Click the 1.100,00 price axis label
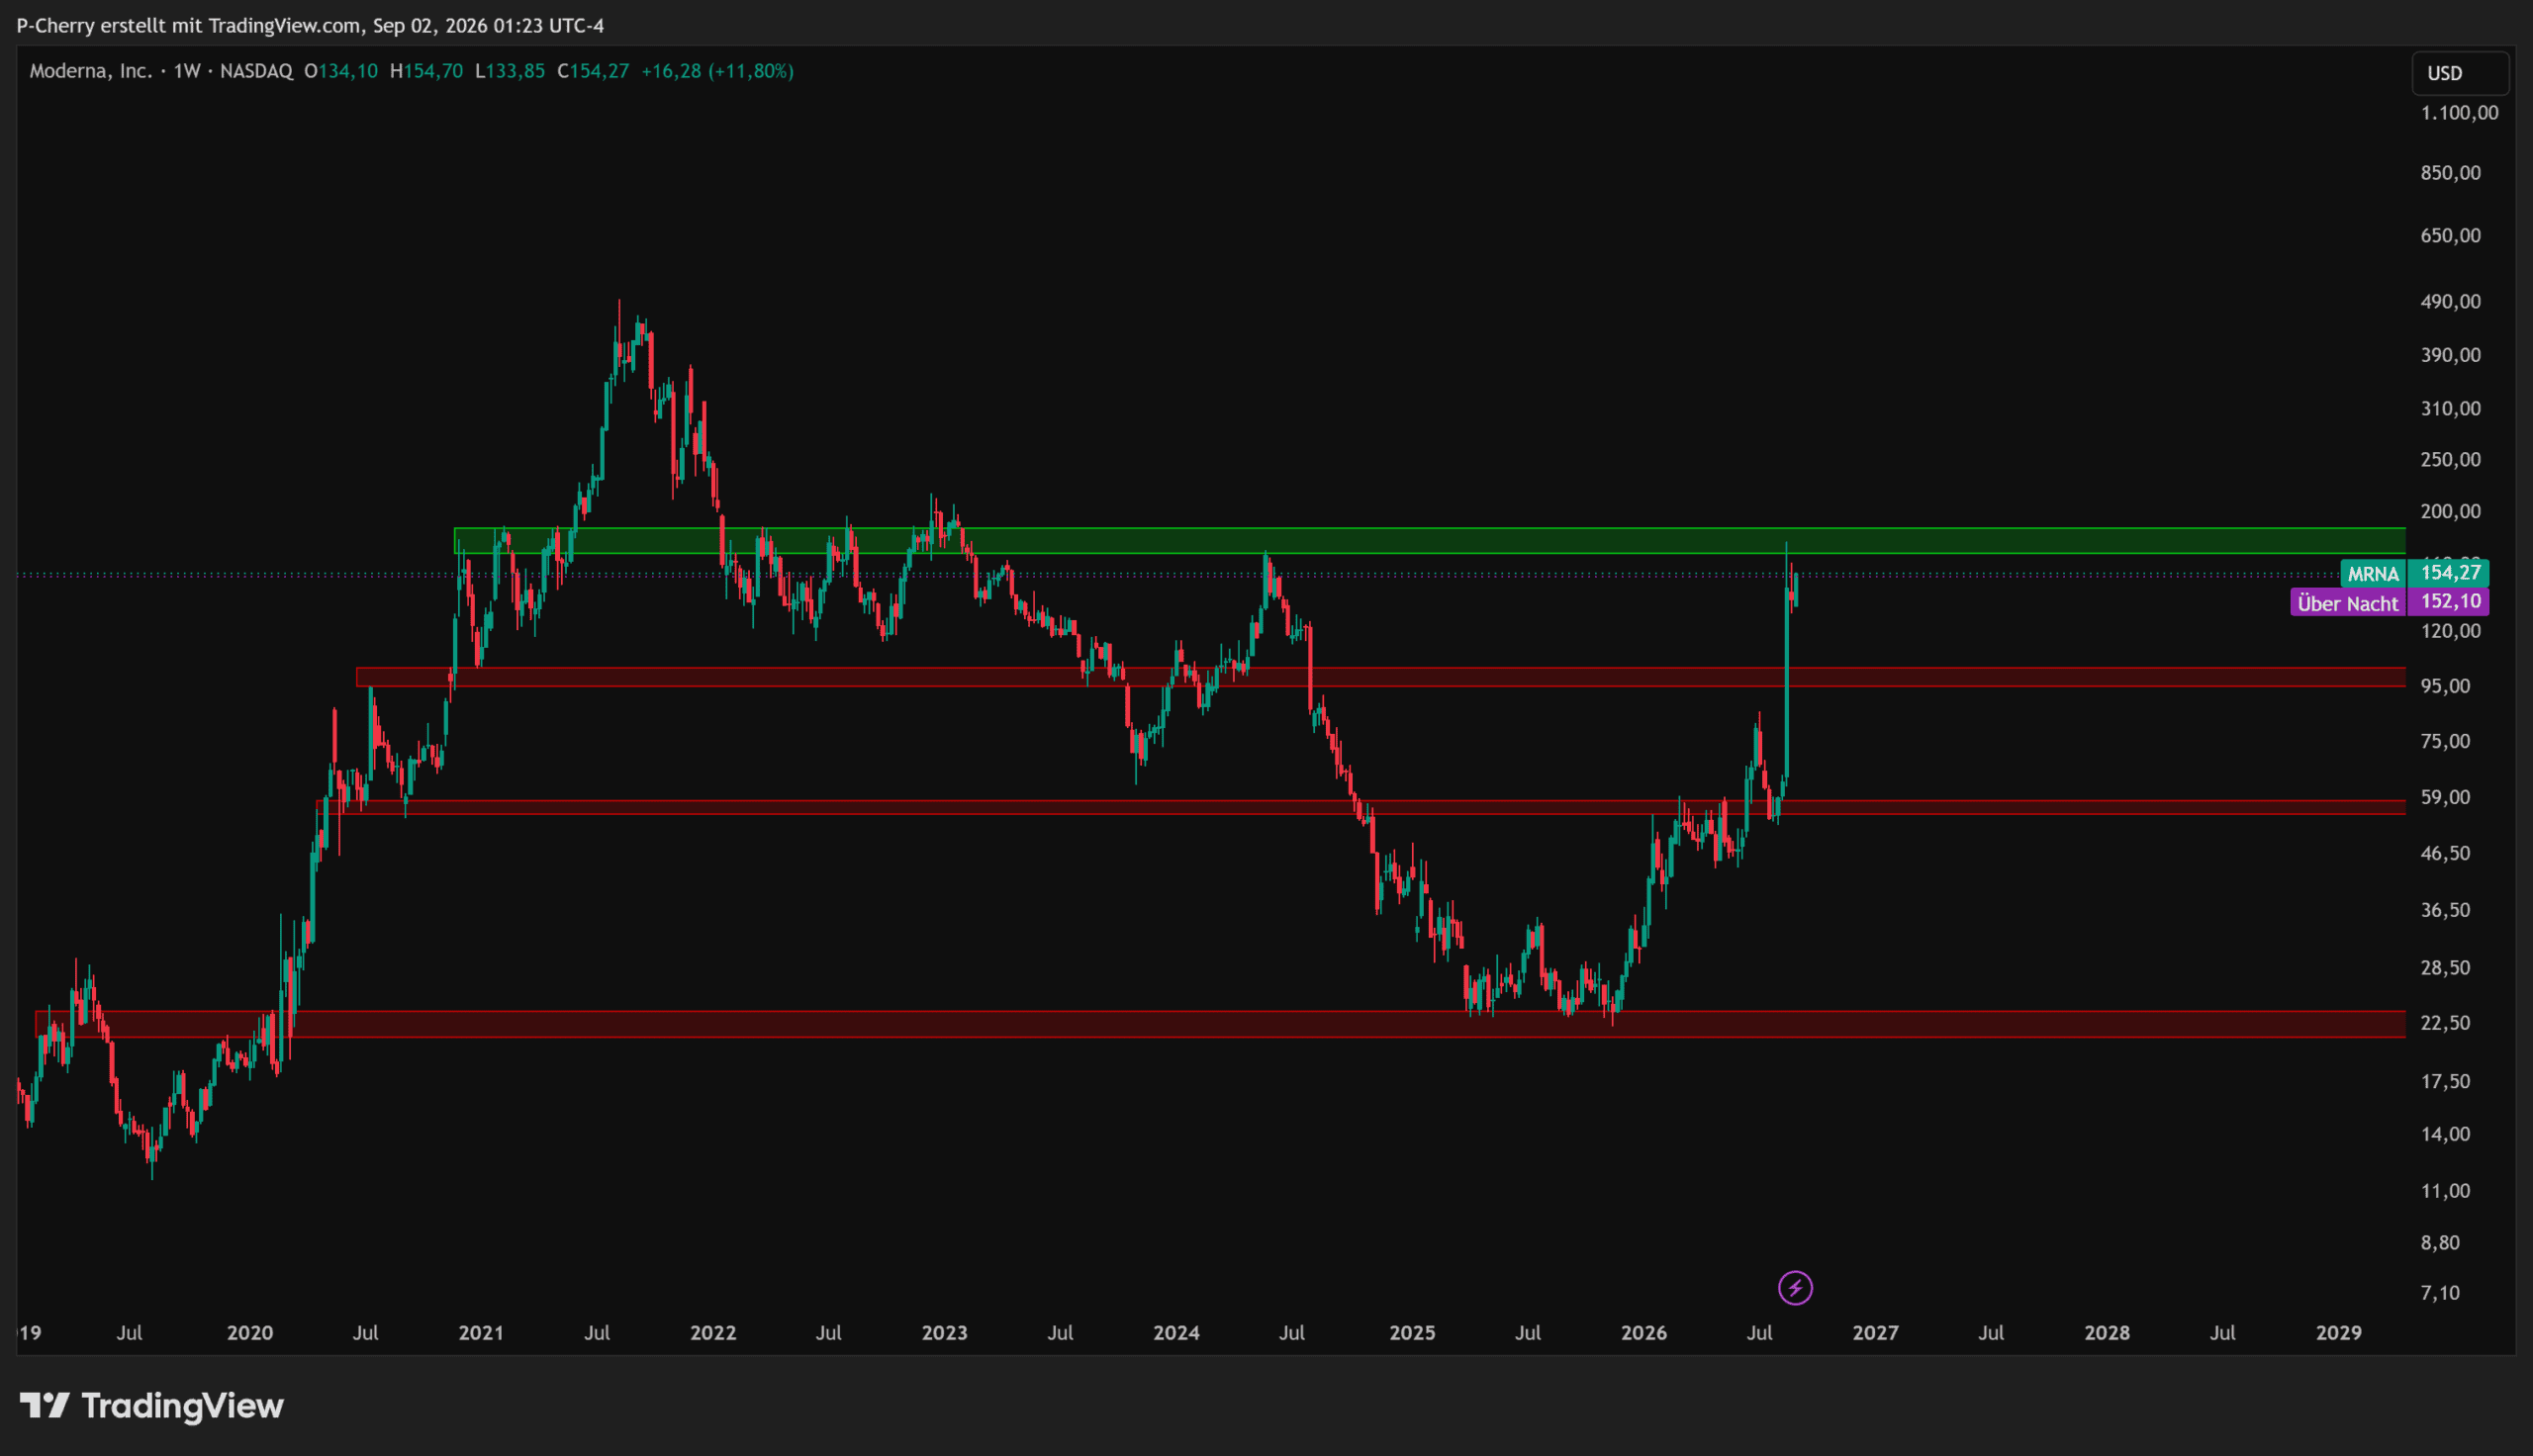This screenshot has height=1456, width=2533. tap(2459, 113)
